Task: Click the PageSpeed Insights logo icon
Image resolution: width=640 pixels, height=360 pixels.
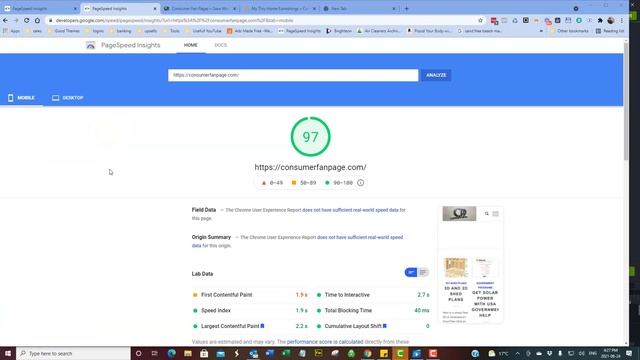Action: (x=91, y=45)
